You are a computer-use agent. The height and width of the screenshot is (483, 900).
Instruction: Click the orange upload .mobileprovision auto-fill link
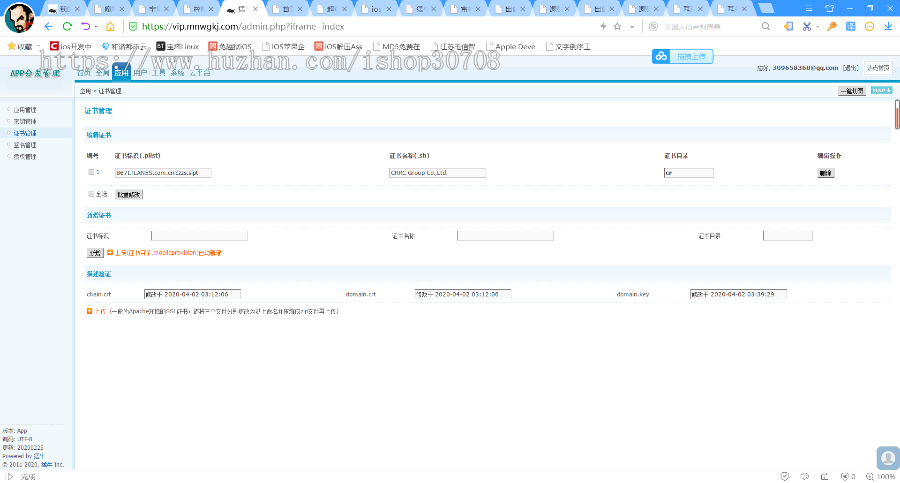tap(168, 253)
